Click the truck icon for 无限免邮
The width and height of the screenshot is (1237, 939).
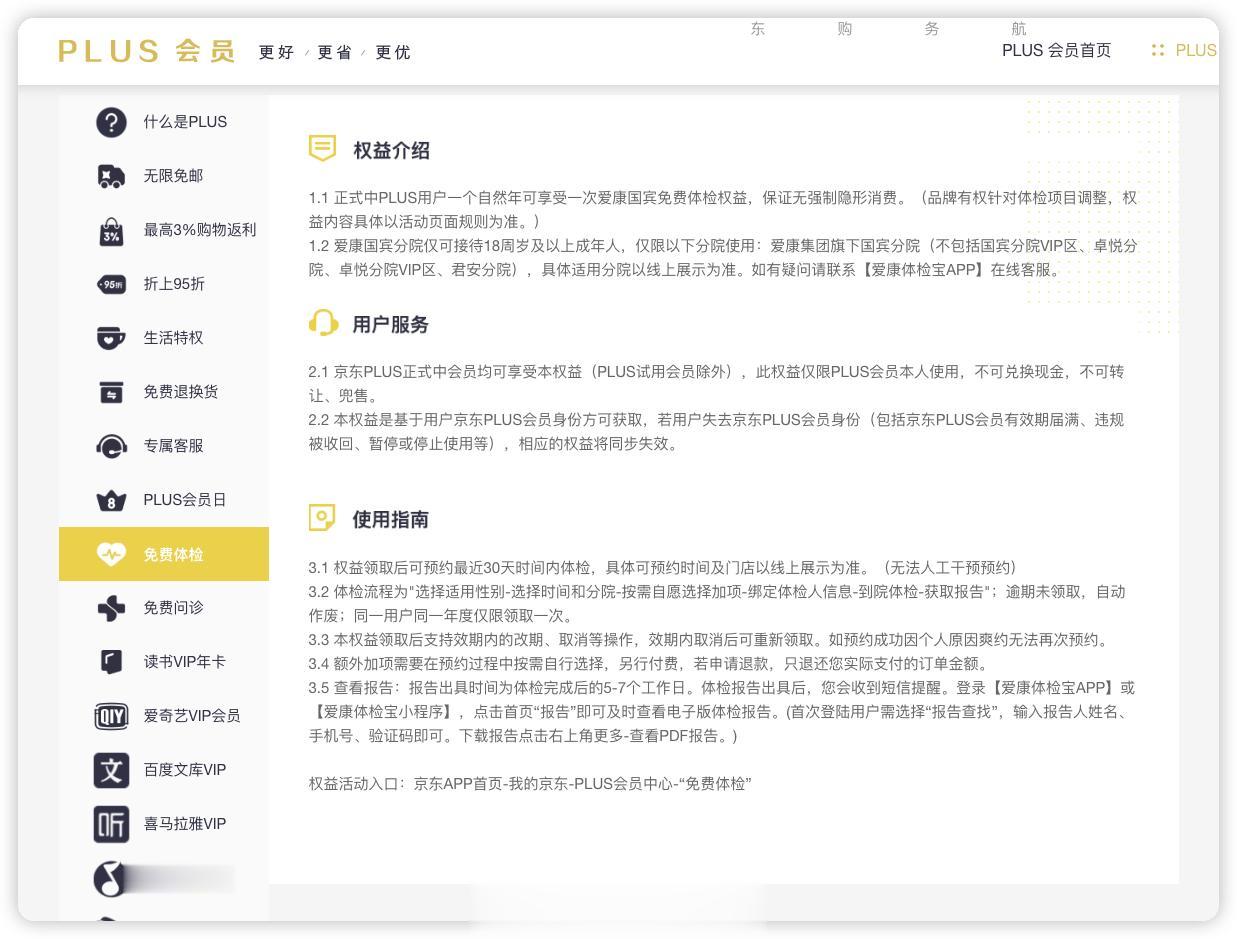[111, 176]
